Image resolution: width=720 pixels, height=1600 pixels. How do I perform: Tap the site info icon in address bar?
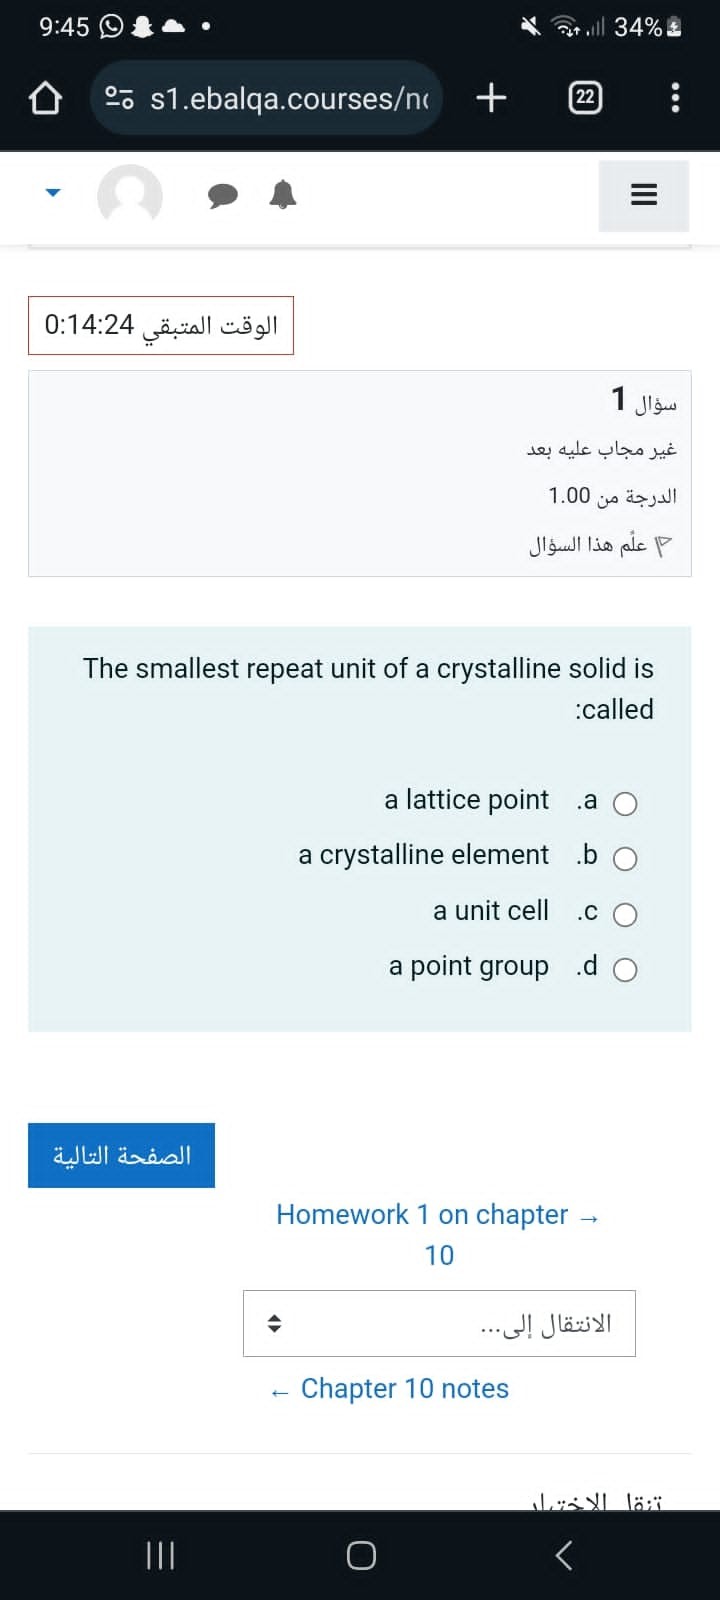120,98
